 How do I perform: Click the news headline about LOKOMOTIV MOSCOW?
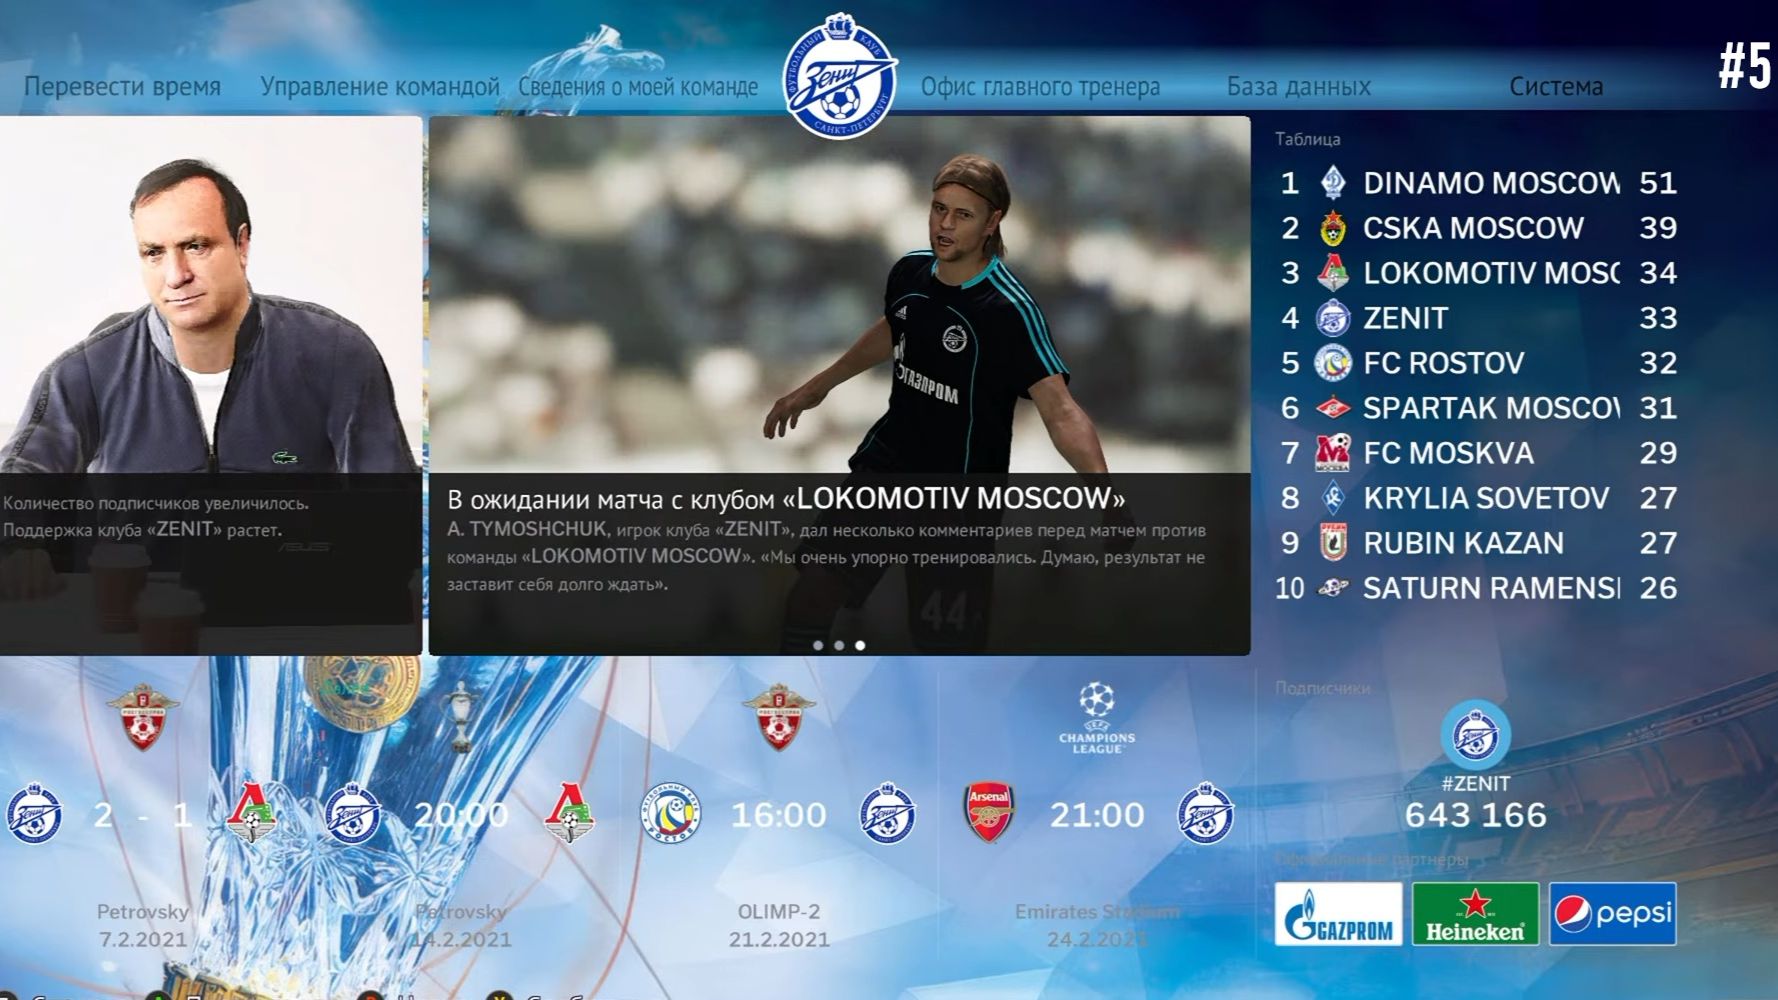click(786, 498)
